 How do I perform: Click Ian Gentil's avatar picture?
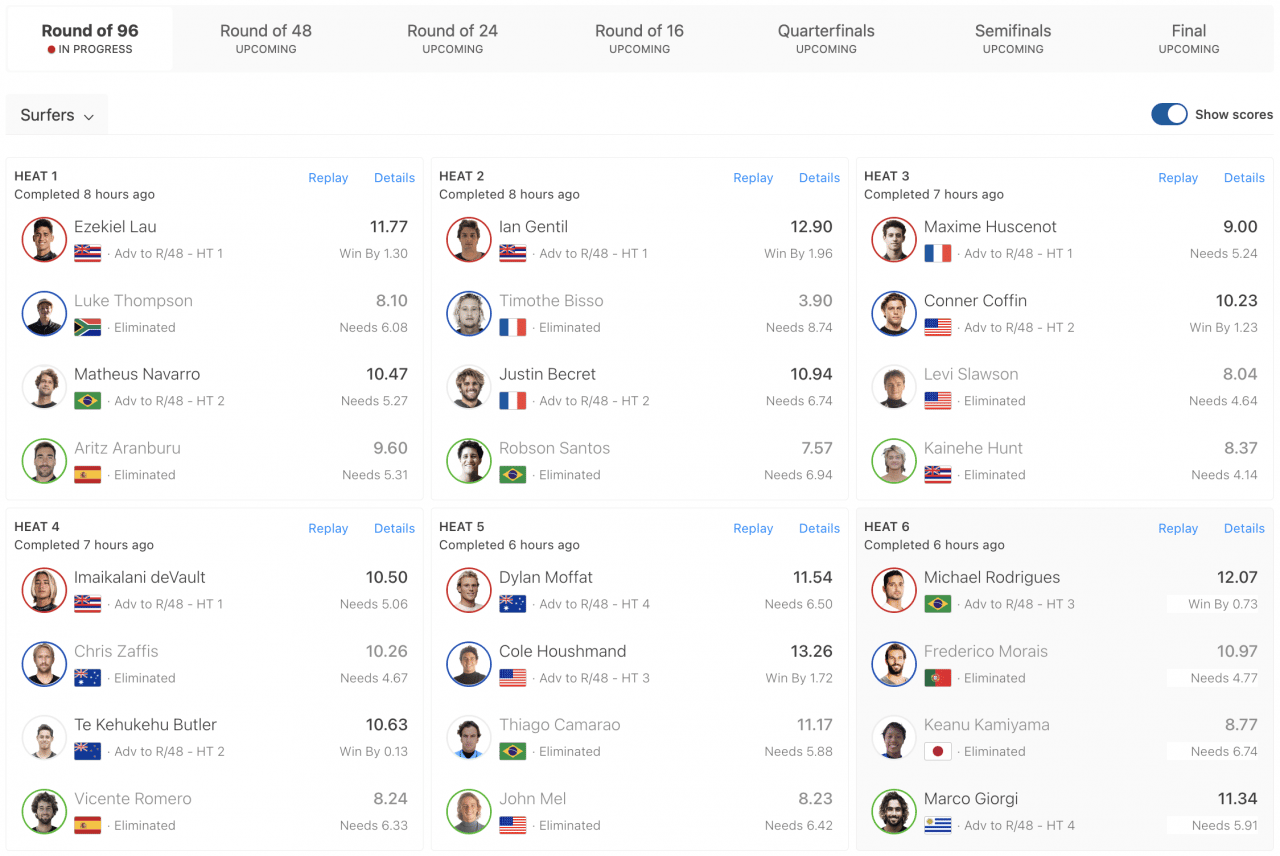pos(469,240)
